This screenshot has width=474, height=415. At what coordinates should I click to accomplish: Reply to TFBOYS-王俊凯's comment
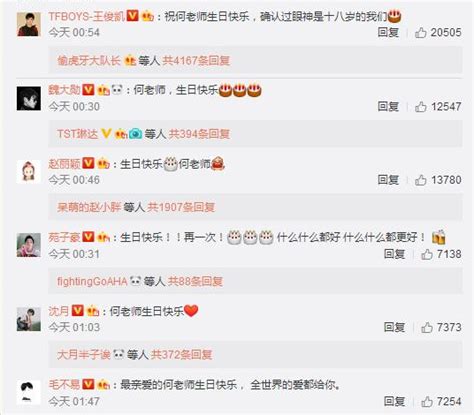coord(388,32)
